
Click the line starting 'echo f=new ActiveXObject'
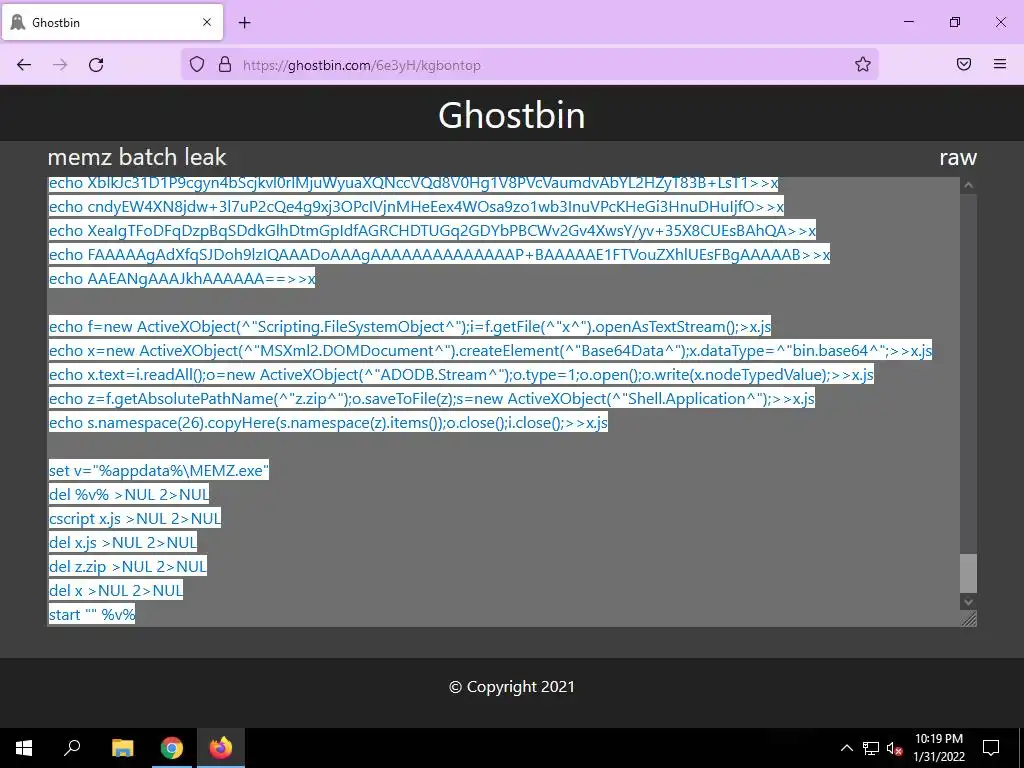tap(409, 327)
